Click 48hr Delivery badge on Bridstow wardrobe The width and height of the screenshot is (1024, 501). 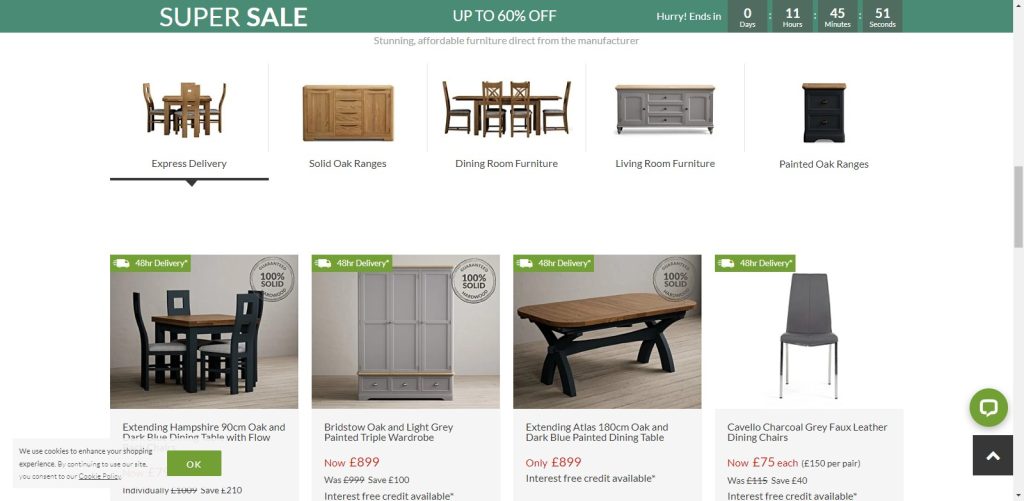coord(352,263)
